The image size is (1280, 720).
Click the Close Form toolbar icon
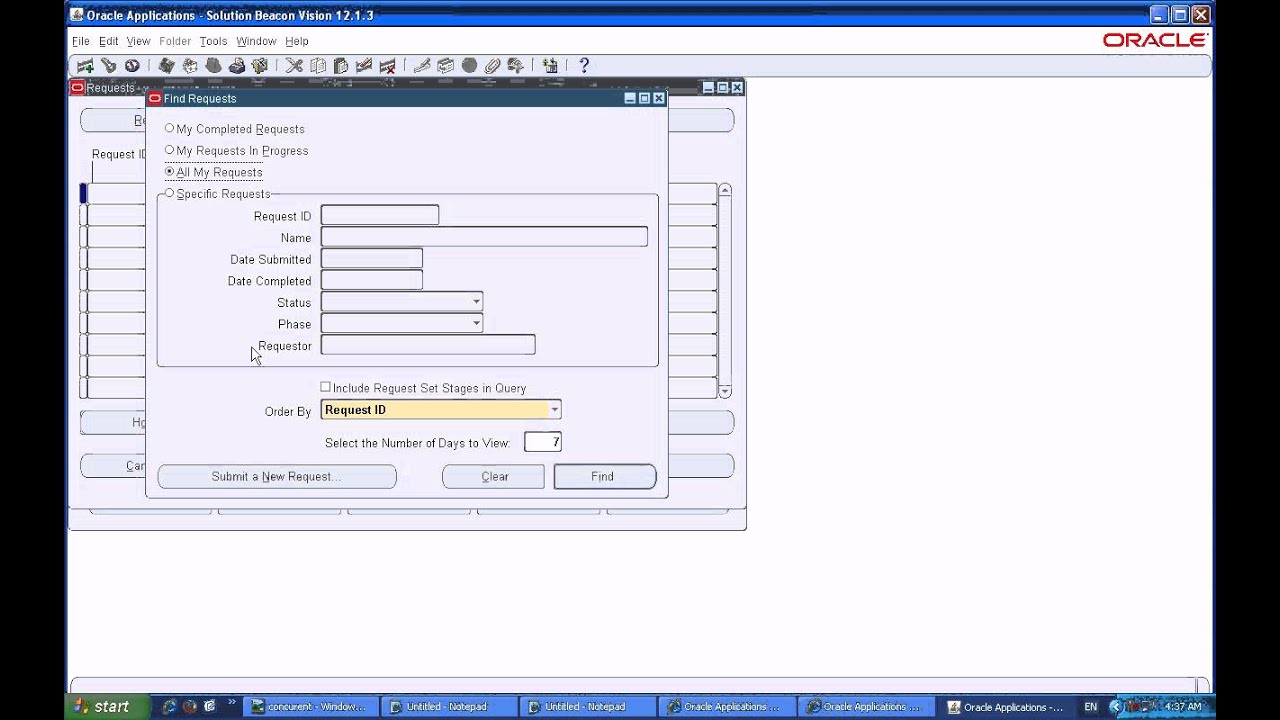click(x=260, y=66)
